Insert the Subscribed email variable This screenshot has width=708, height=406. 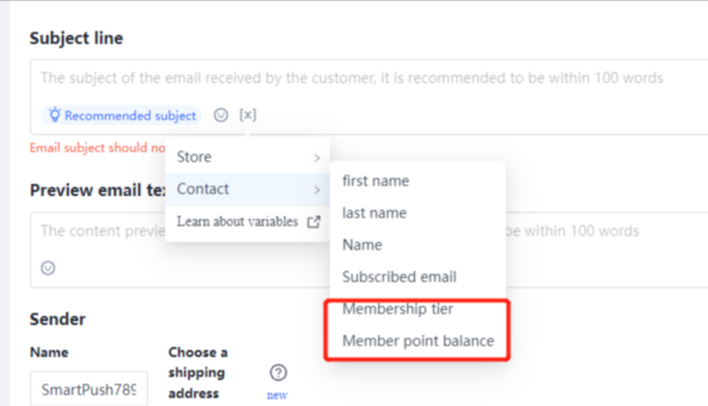click(x=399, y=277)
